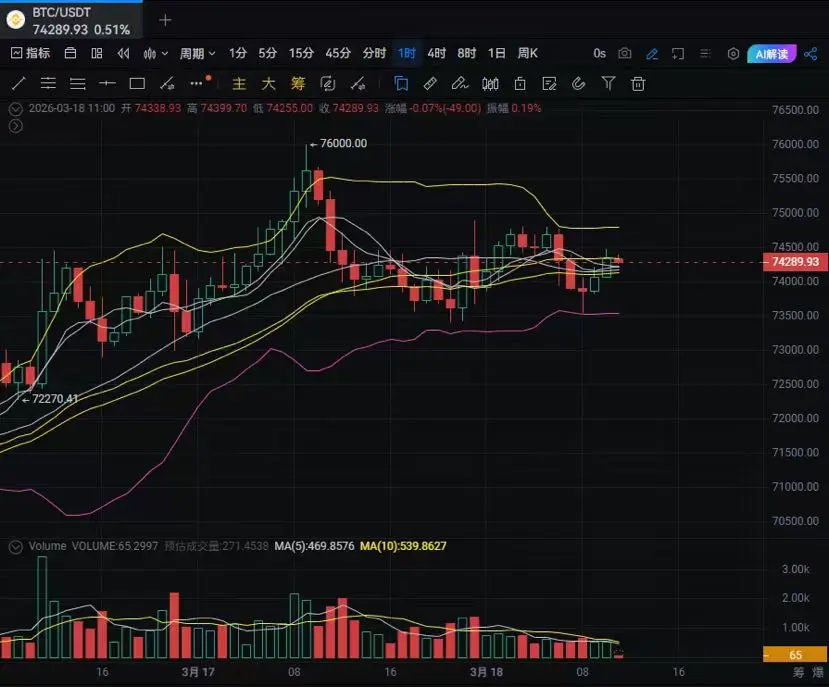The height and width of the screenshot is (687, 829).
Task: Select the line with measure marker tool
Action: tap(167, 84)
